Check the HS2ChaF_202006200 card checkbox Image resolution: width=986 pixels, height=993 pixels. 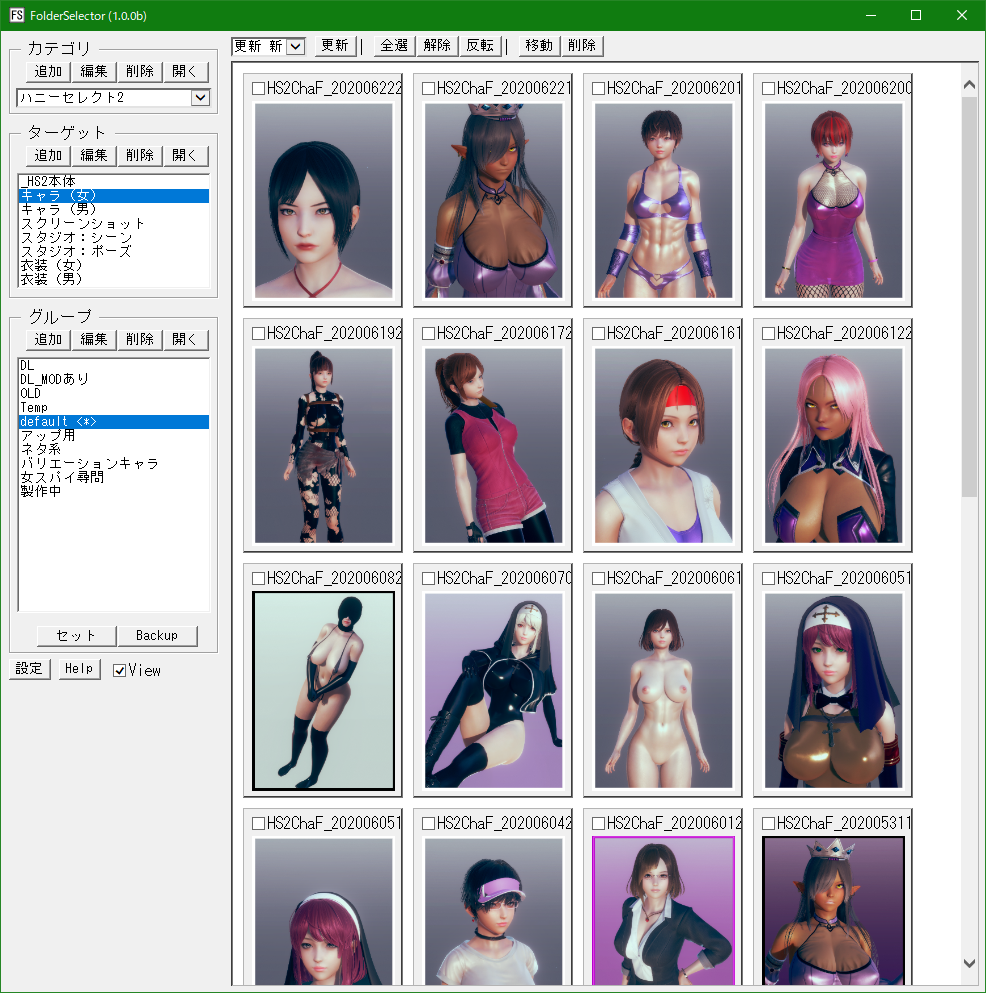coord(768,89)
